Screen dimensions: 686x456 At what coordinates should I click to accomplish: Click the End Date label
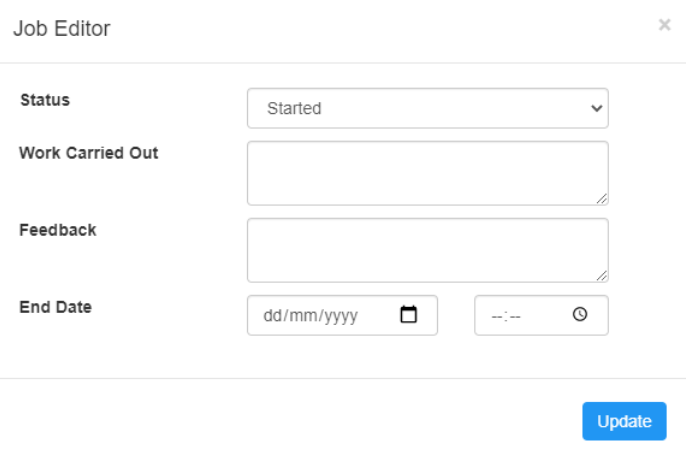[55, 307]
